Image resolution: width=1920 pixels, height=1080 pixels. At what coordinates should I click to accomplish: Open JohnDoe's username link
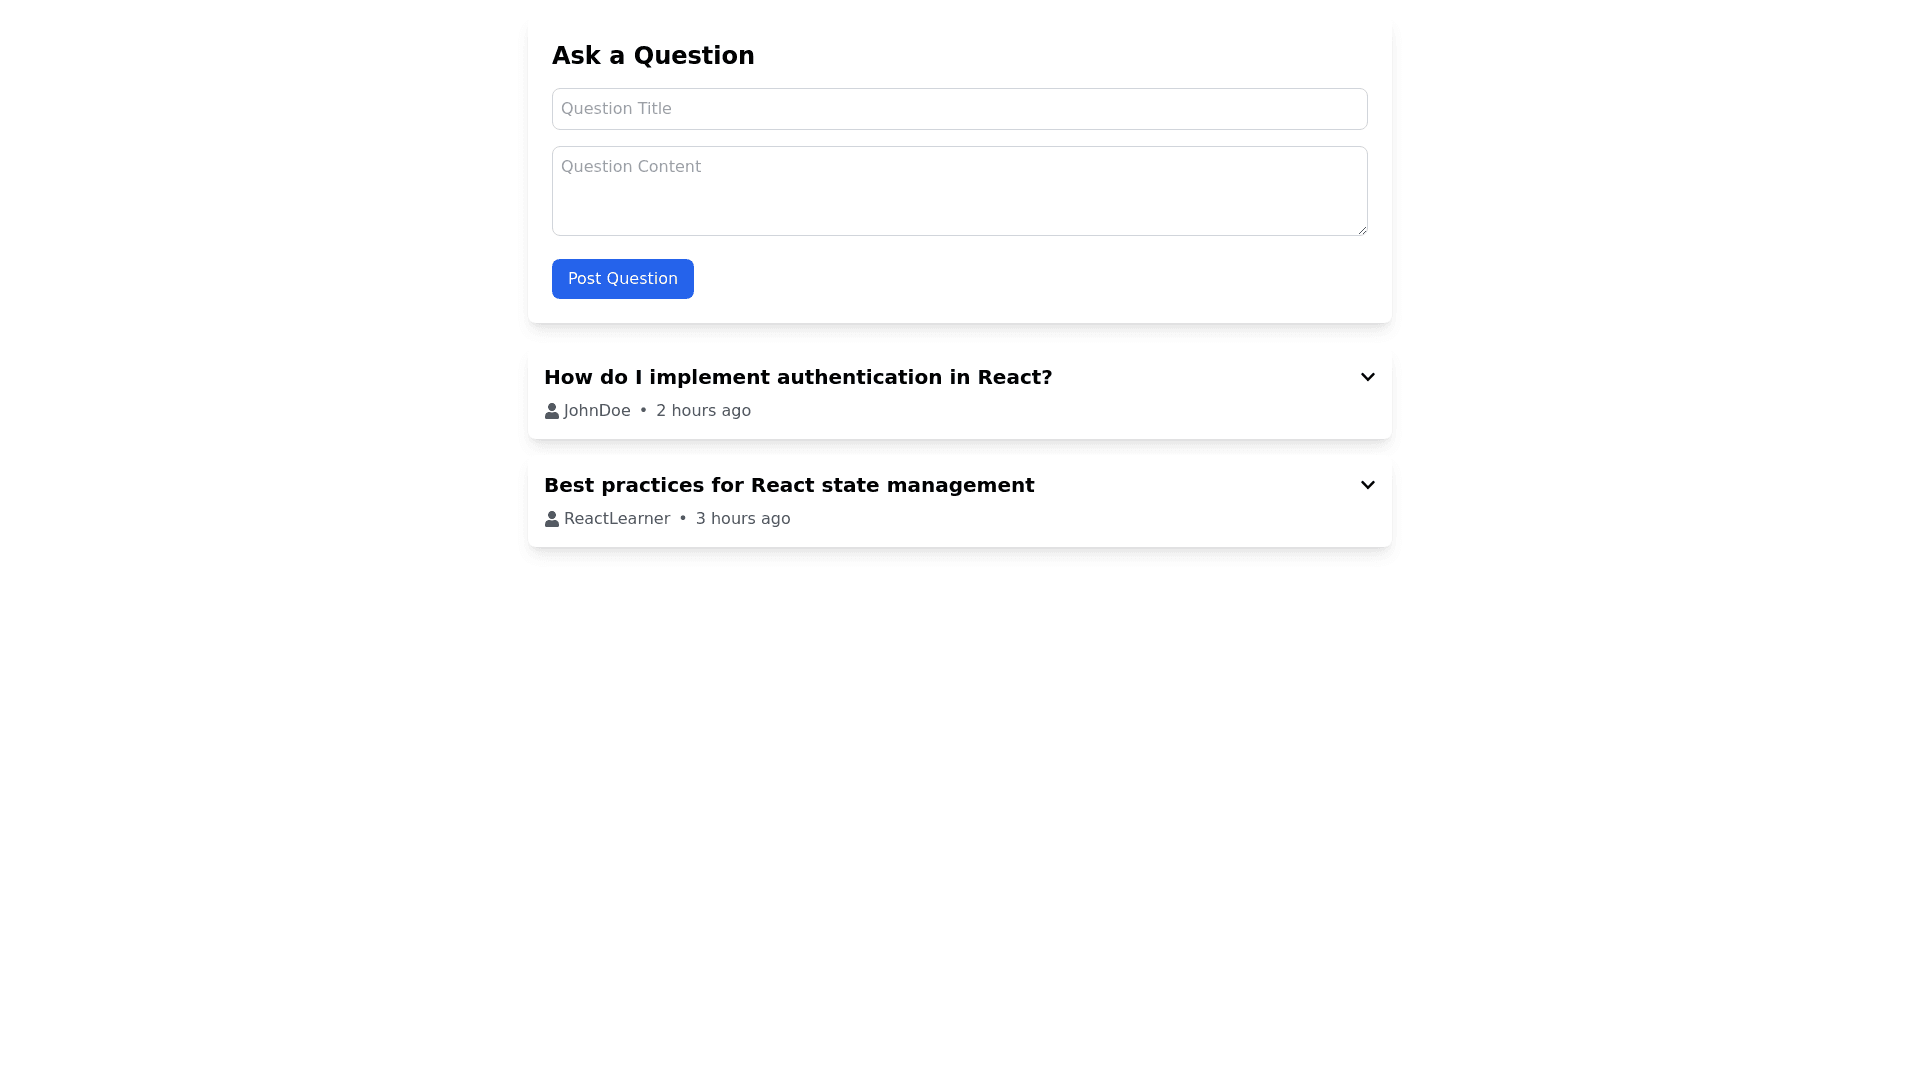click(597, 411)
